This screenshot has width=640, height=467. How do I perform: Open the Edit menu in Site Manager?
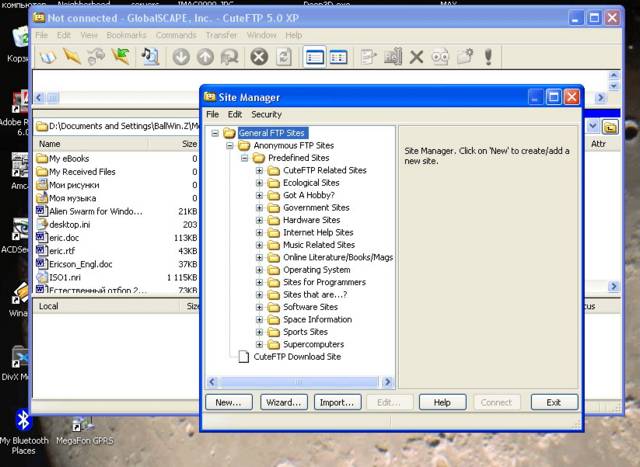click(235, 114)
